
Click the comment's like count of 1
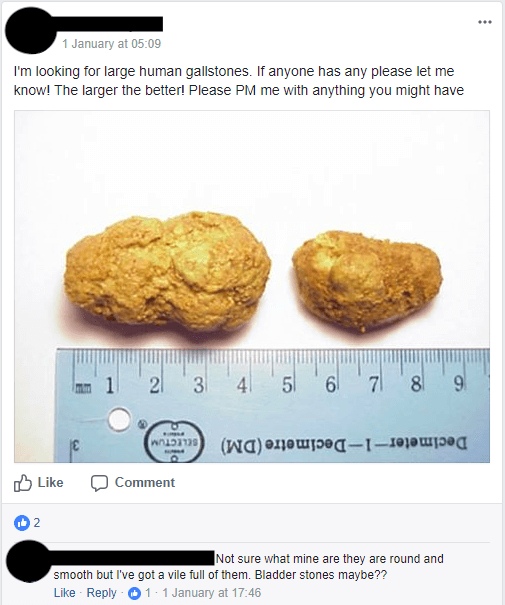[x=147, y=593]
